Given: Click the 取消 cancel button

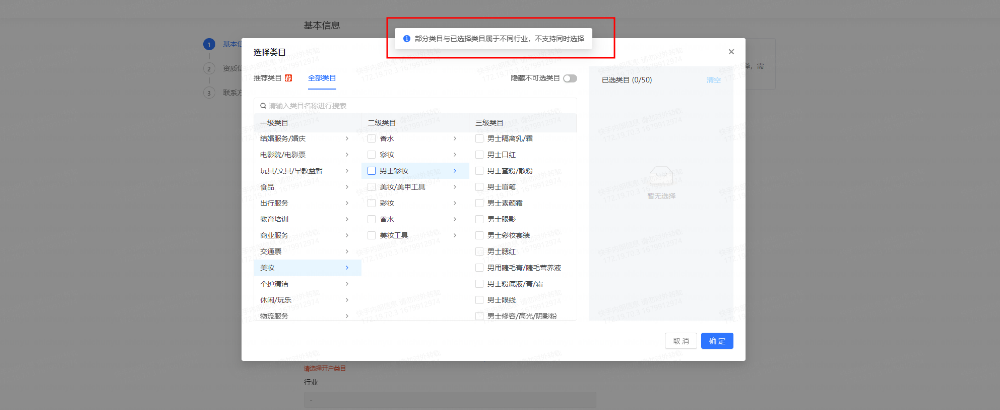Looking at the screenshot, I should click(681, 341).
